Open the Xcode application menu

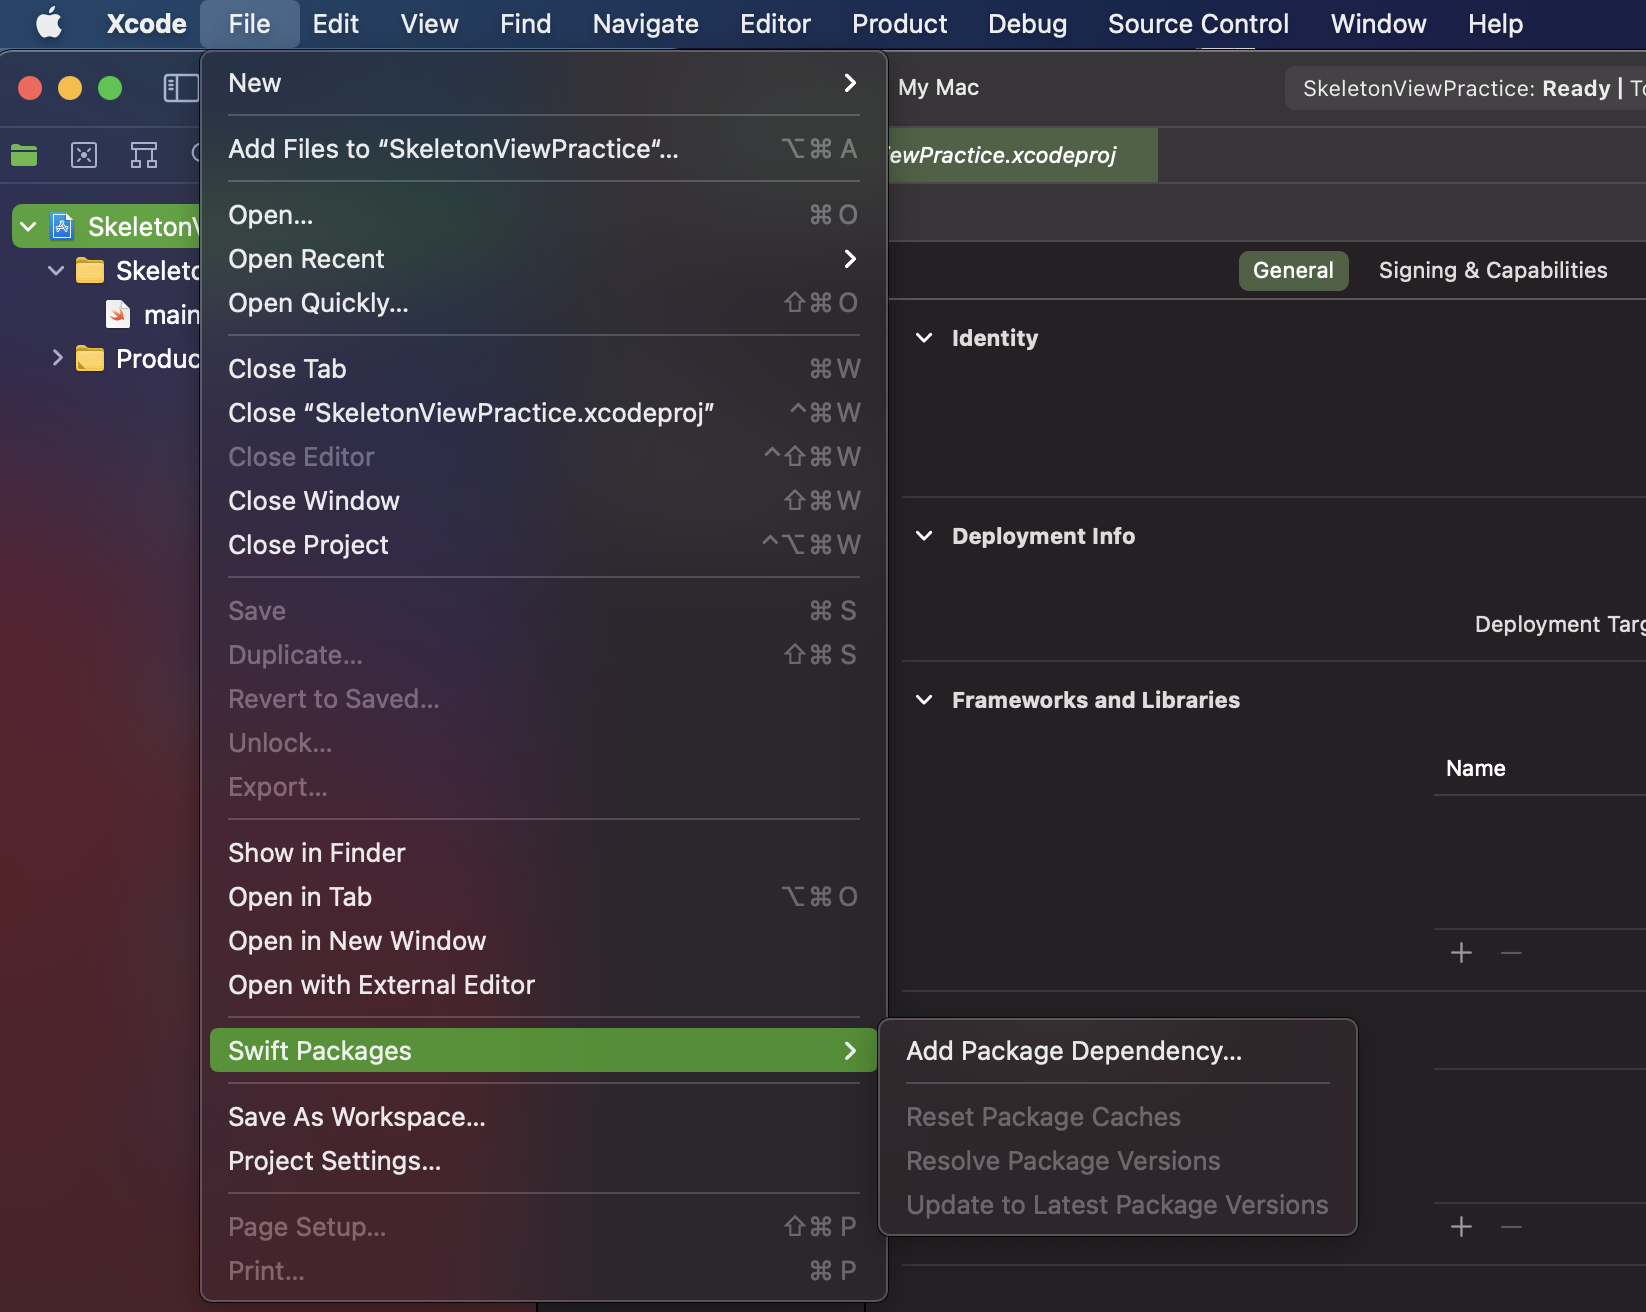[146, 23]
